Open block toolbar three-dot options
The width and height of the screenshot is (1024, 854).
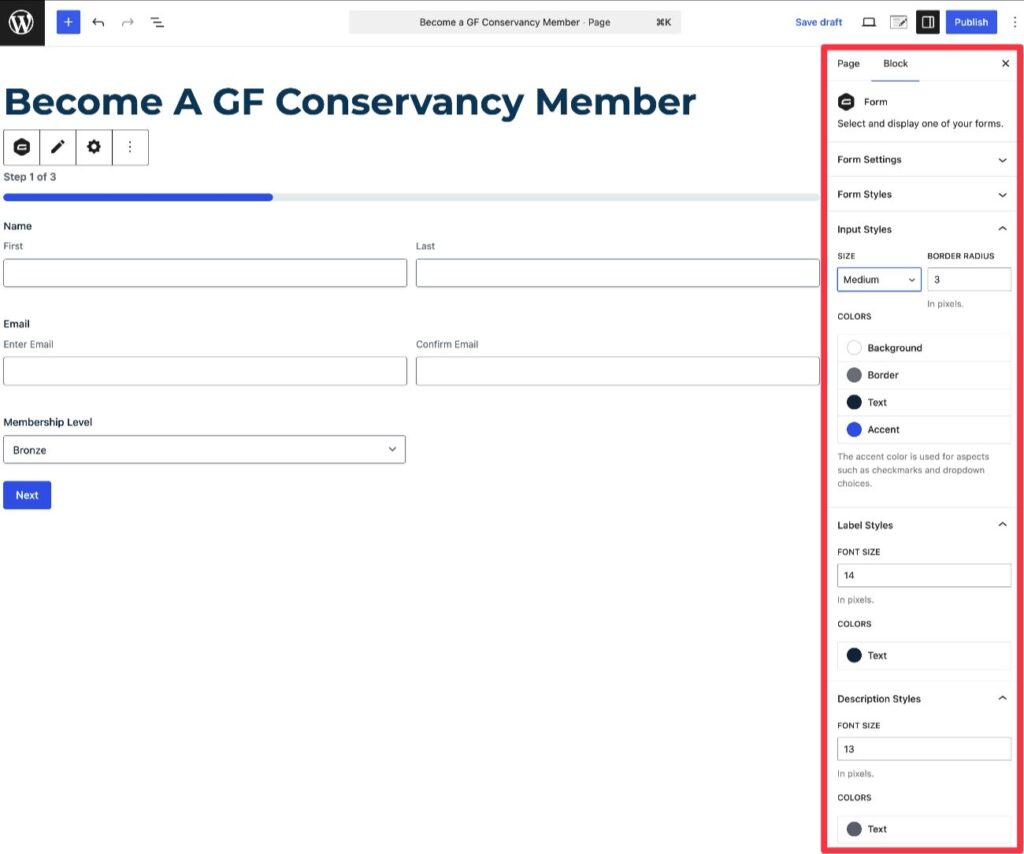tap(130, 147)
